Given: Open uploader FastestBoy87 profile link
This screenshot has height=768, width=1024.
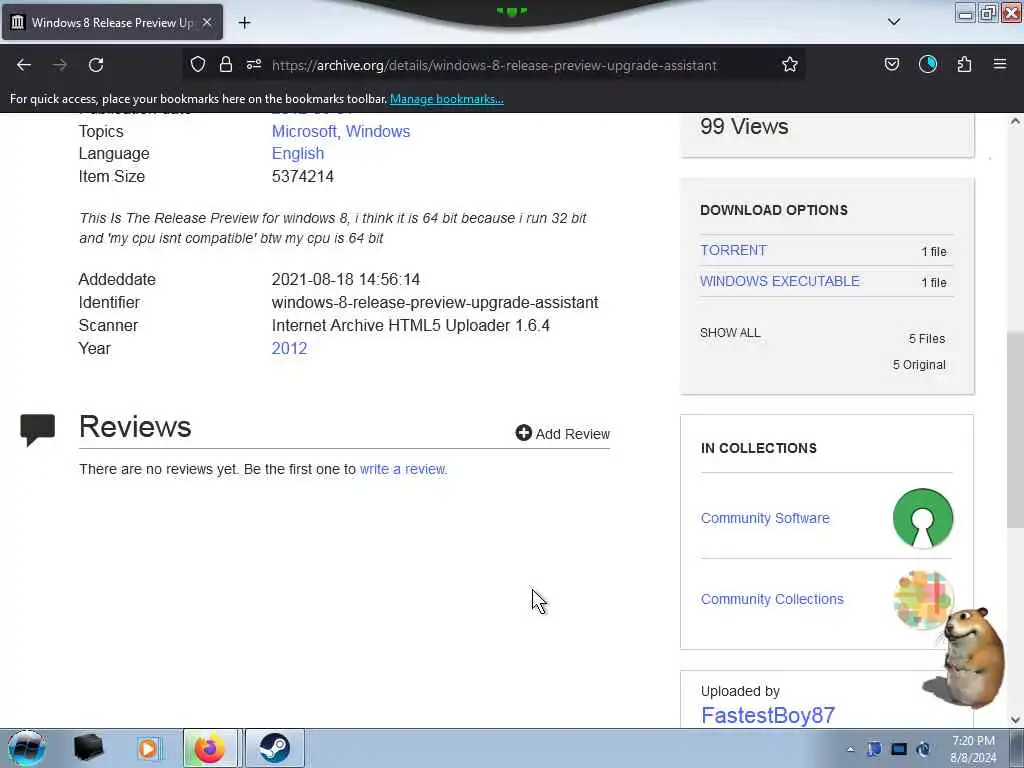Looking at the screenshot, I should click(767, 715).
